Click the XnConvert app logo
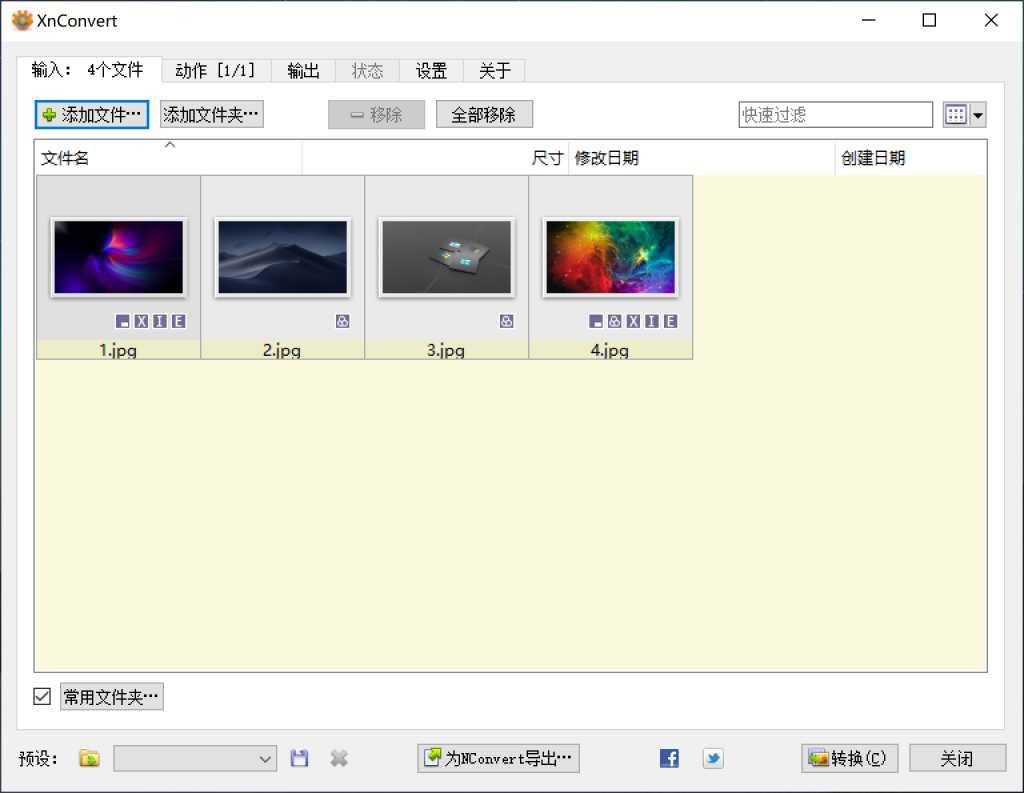This screenshot has width=1024, height=793. [x=22, y=20]
